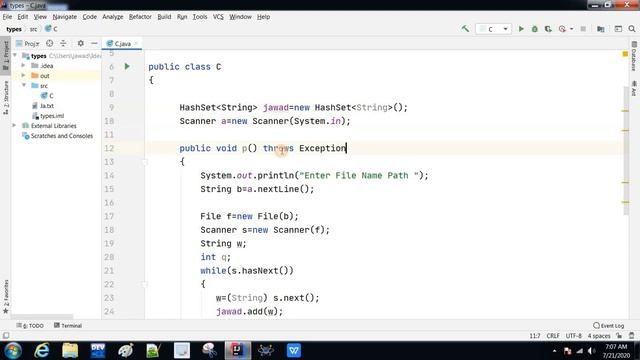Open the Run menu
The image size is (640, 360).
pyautogui.click(x=182, y=17)
